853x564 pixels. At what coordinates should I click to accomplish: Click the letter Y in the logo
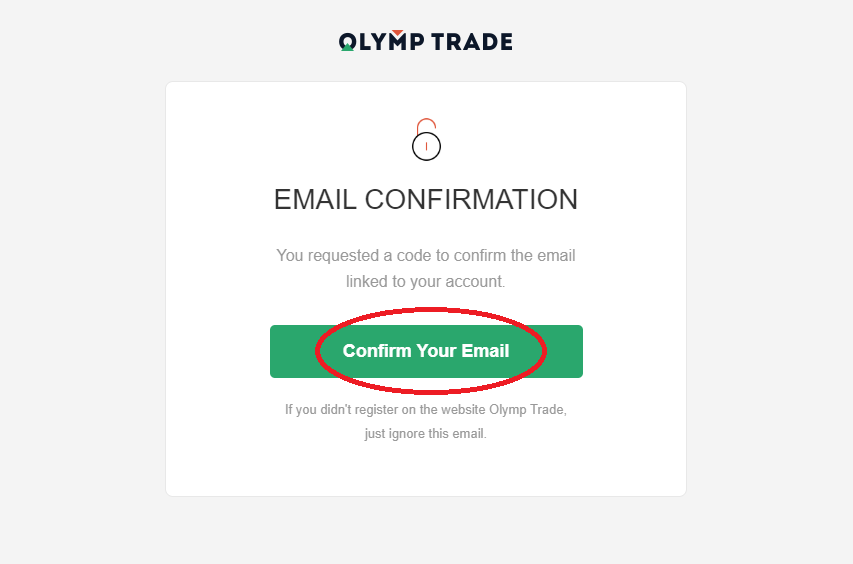pyautogui.click(x=380, y=42)
